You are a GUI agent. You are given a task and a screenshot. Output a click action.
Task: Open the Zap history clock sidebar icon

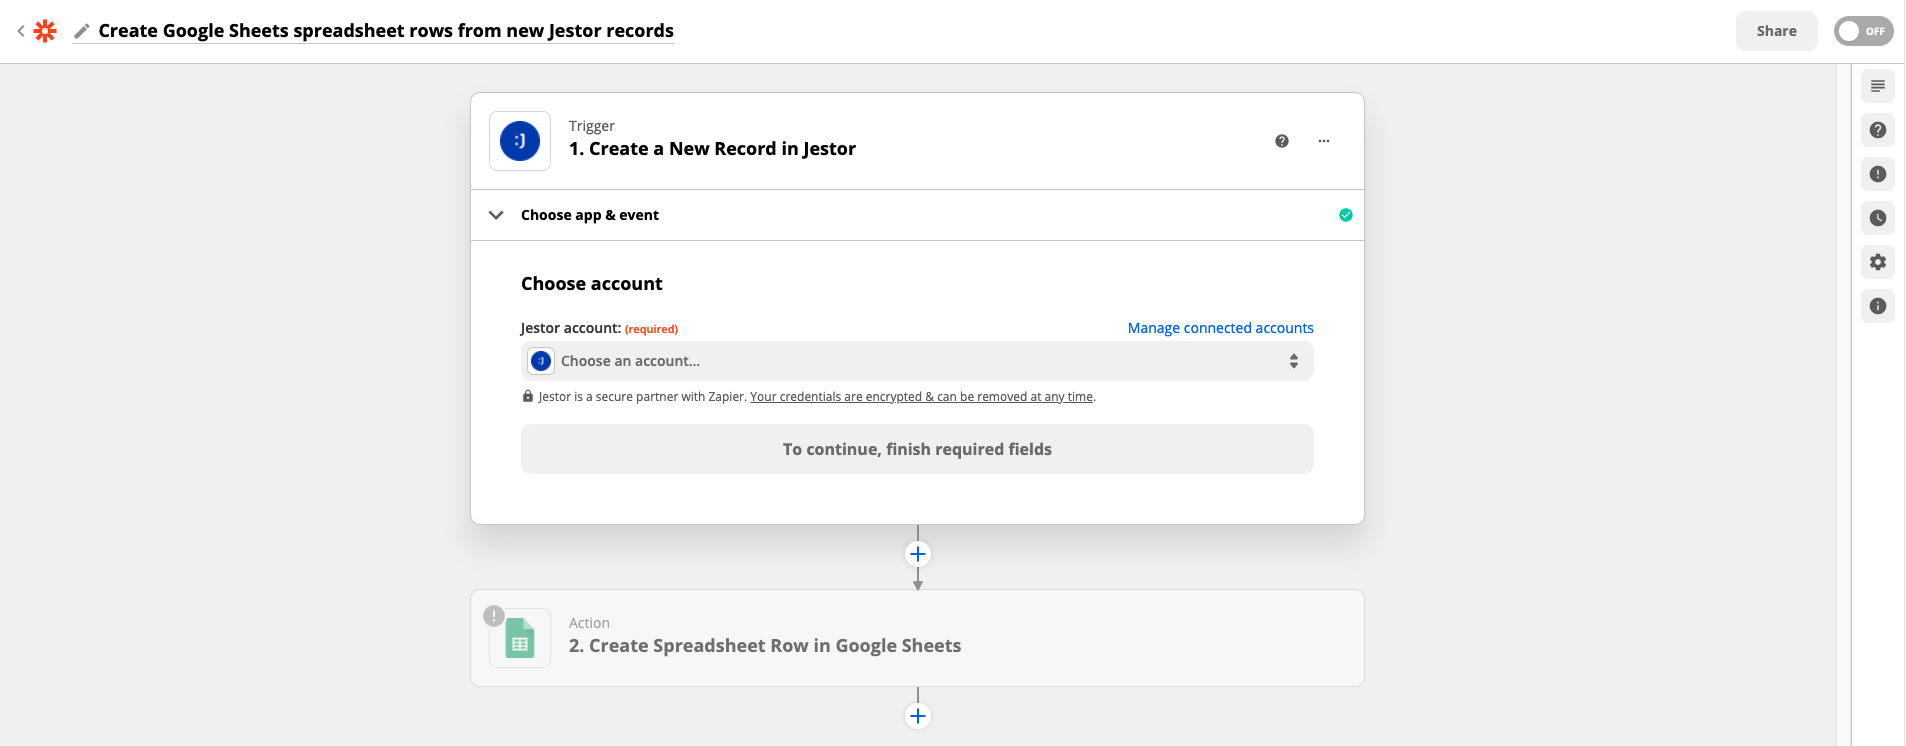point(1878,218)
